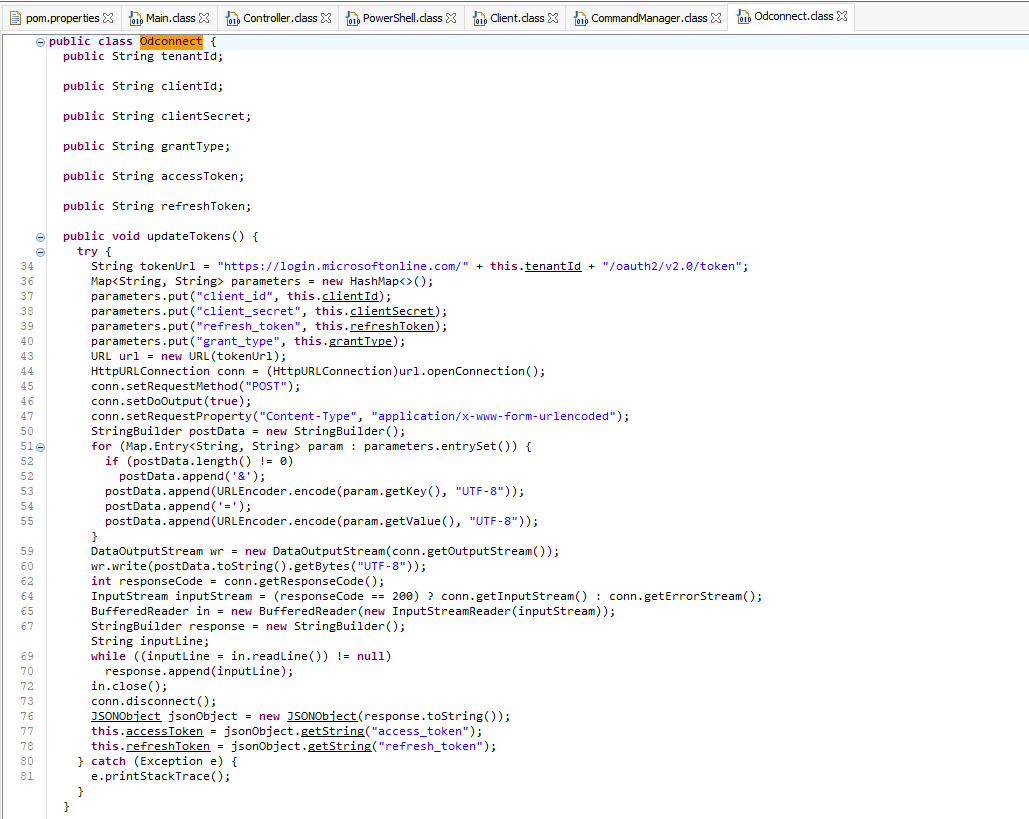Click the underlined tenantId field reference
Screen dimensions: 1029x819
tap(553, 266)
